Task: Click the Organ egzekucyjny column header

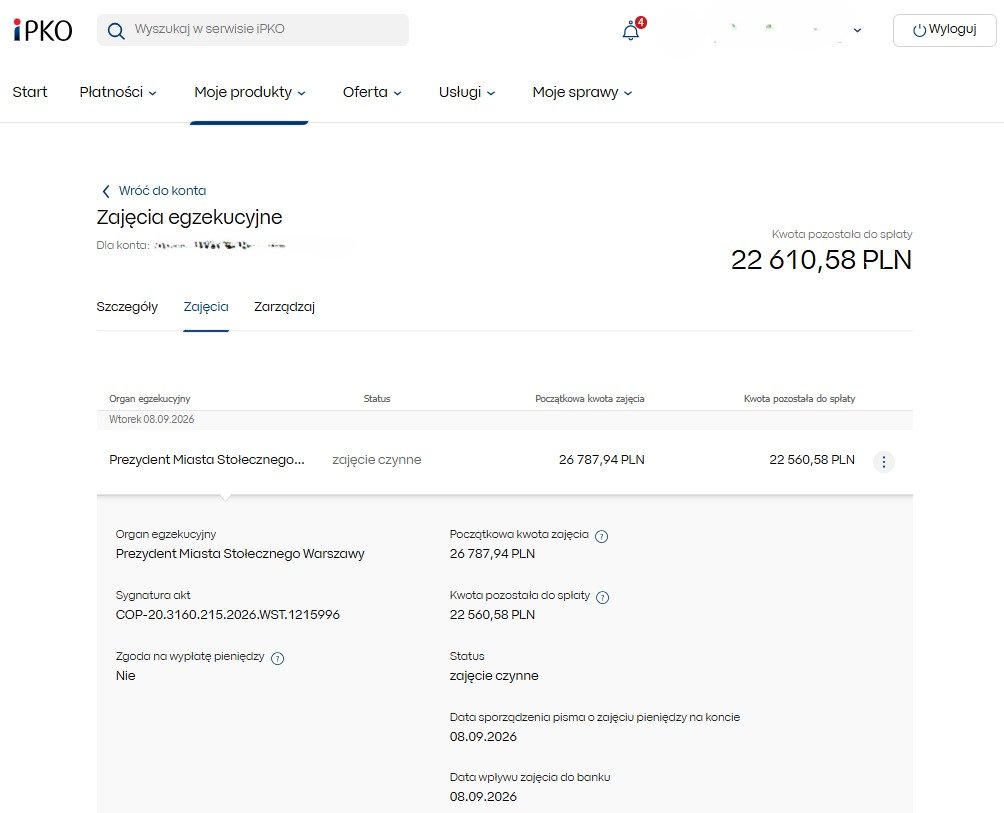Action: [150, 399]
